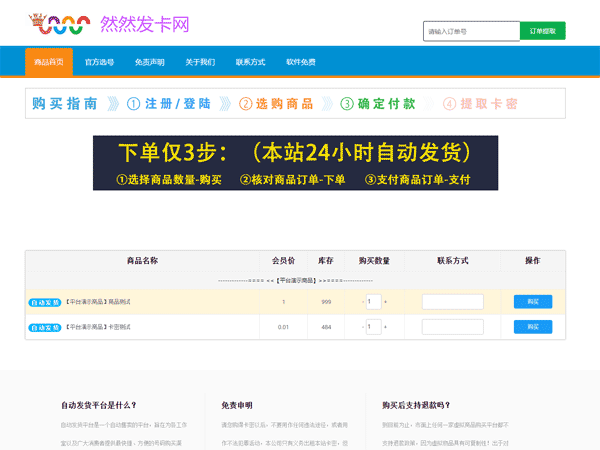Click the 自动发货 badge on 商品测试 row
Viewport: 600px width, 450px height.
(45, 301)
